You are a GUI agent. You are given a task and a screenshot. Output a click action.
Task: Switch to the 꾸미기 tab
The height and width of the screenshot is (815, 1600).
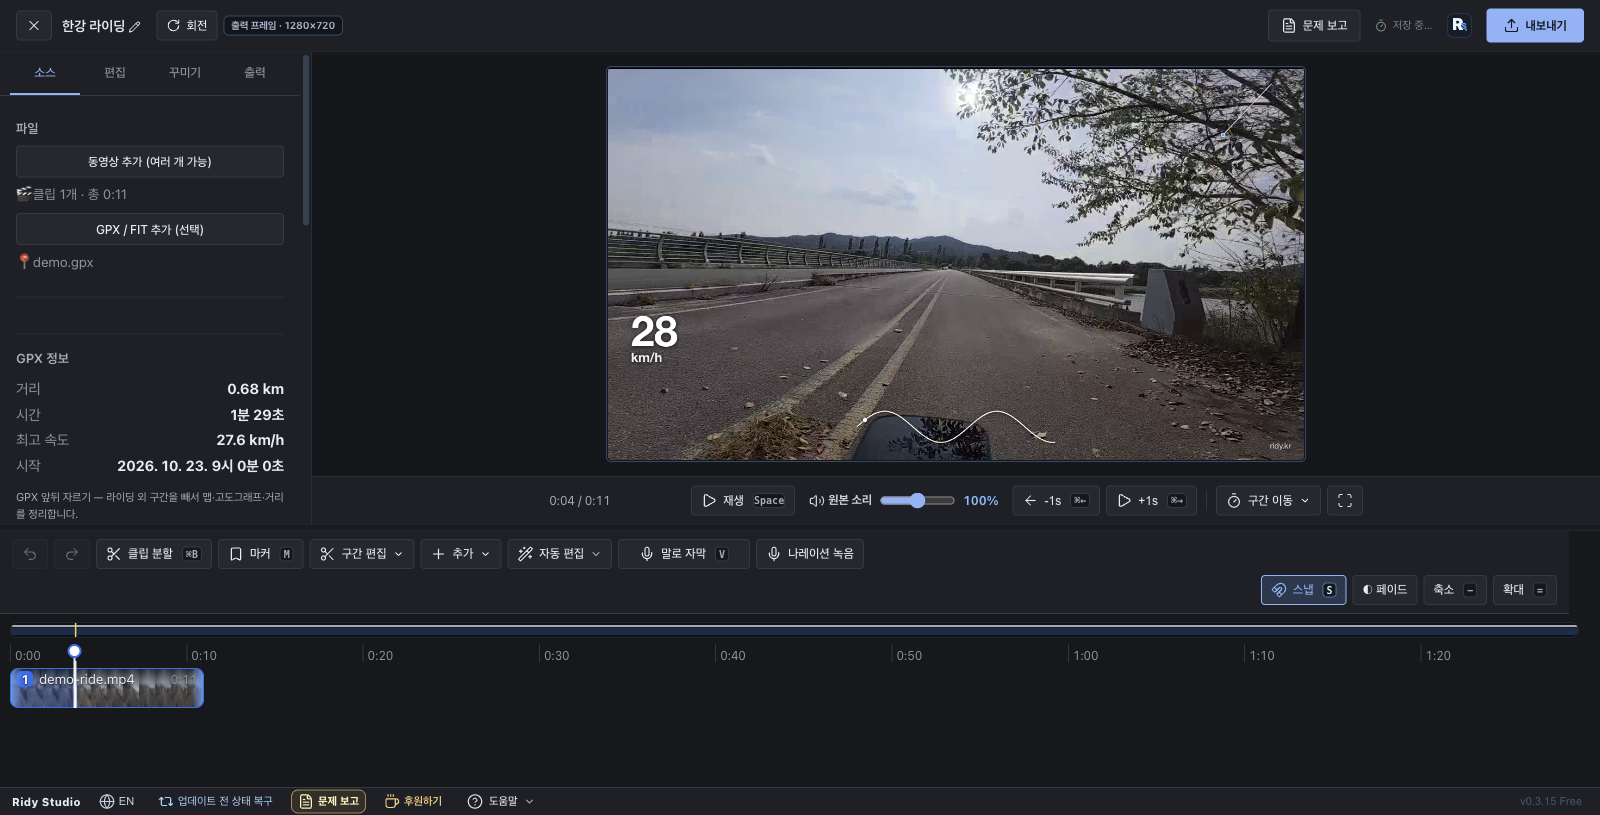pos(185,73)
